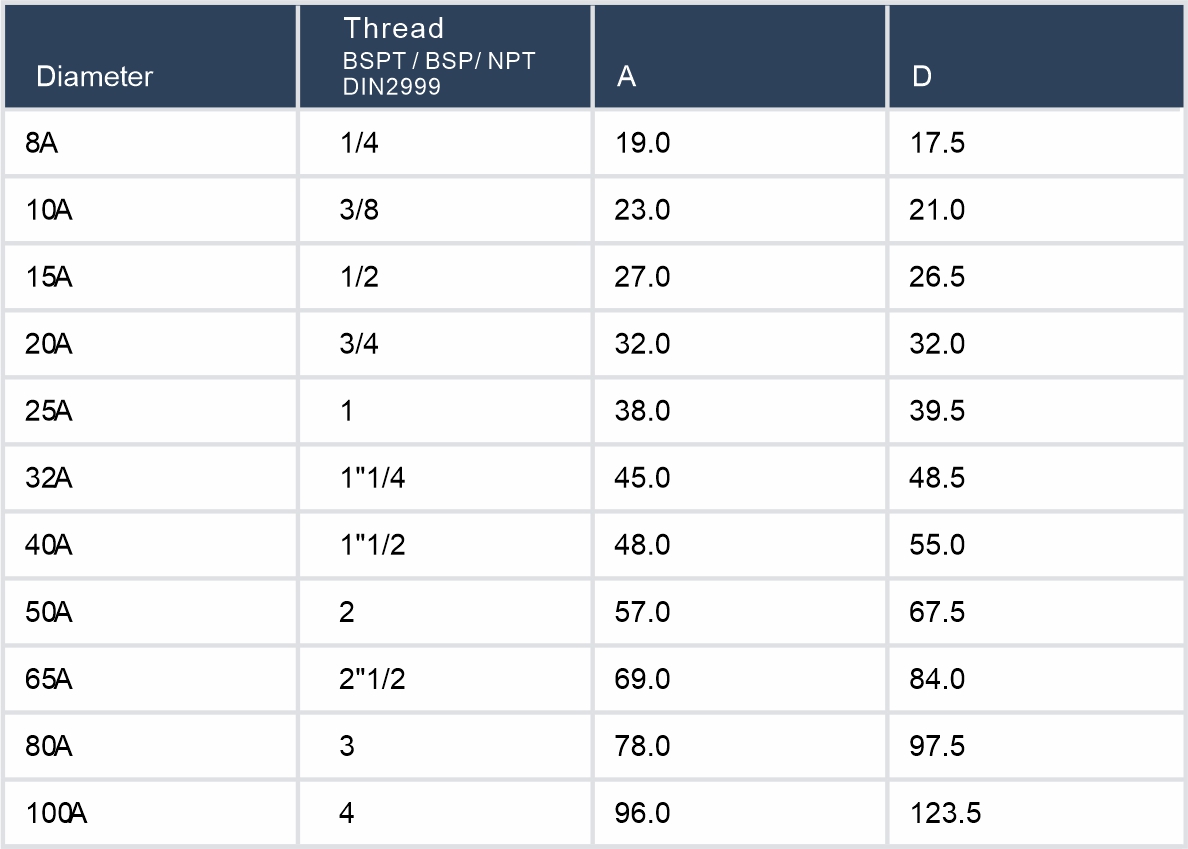The image size is (1188, 849).
Task: Click the 48.0 value in column A
Action: coord(642,545)
